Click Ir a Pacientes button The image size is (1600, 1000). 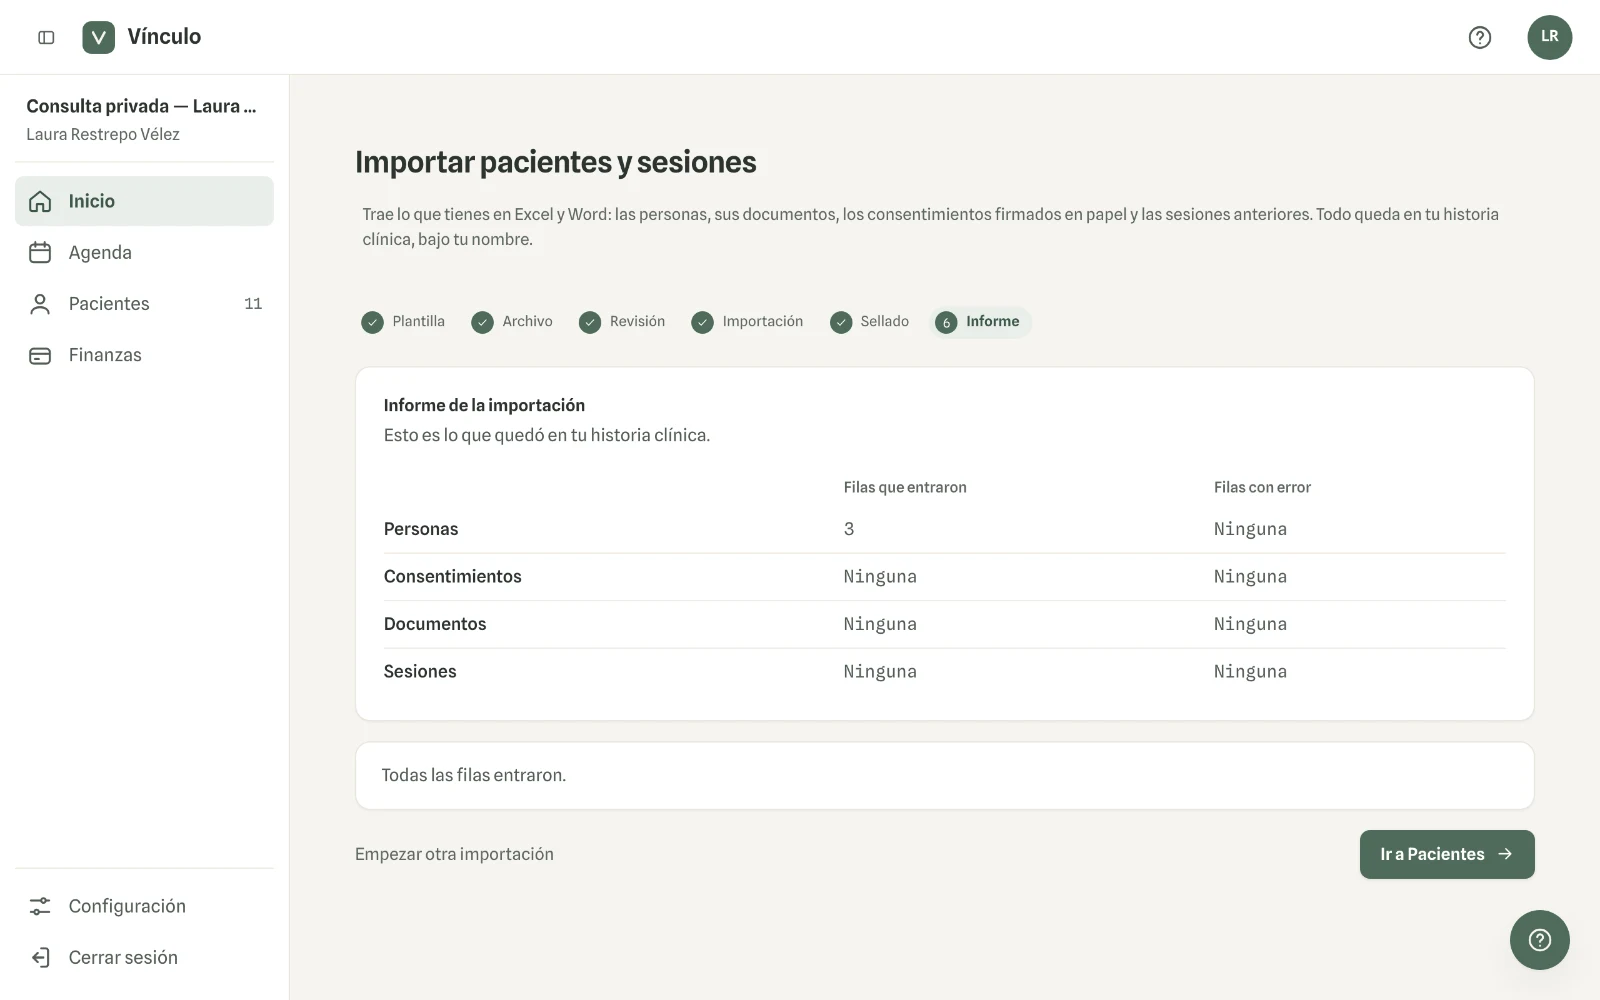(x=1446, y=854)
